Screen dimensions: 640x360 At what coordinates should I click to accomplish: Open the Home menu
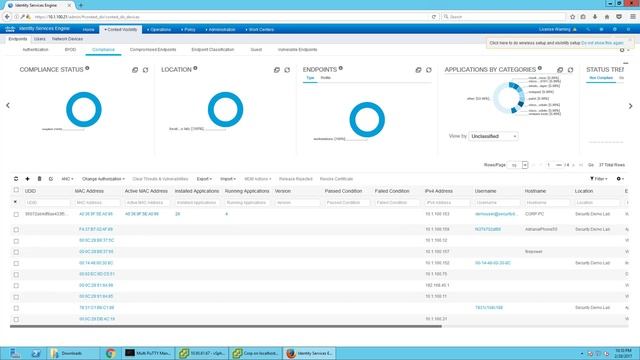pyautogui.click(x=88, y=29)
